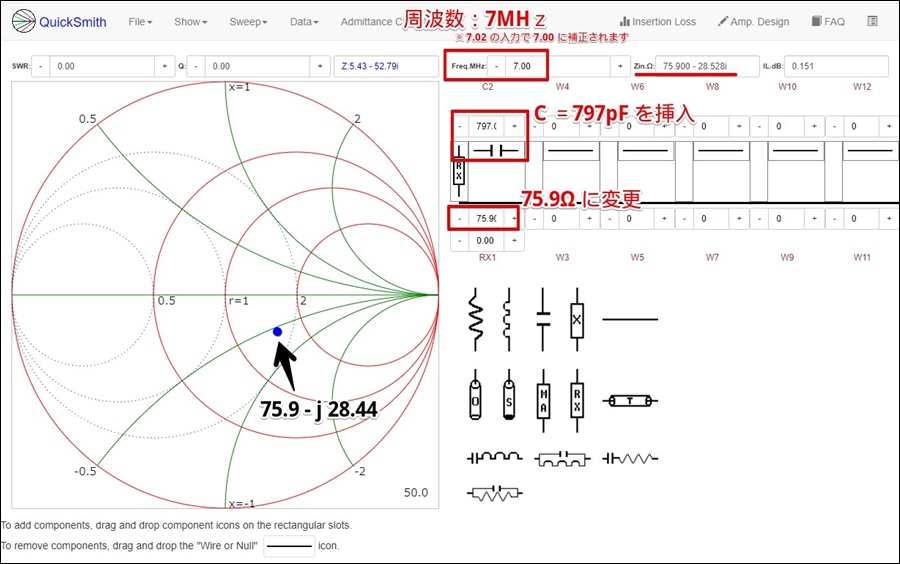This screenshot has width=900, height=564.
Task: Click the Q value field
Action: (x=258, y=66)
